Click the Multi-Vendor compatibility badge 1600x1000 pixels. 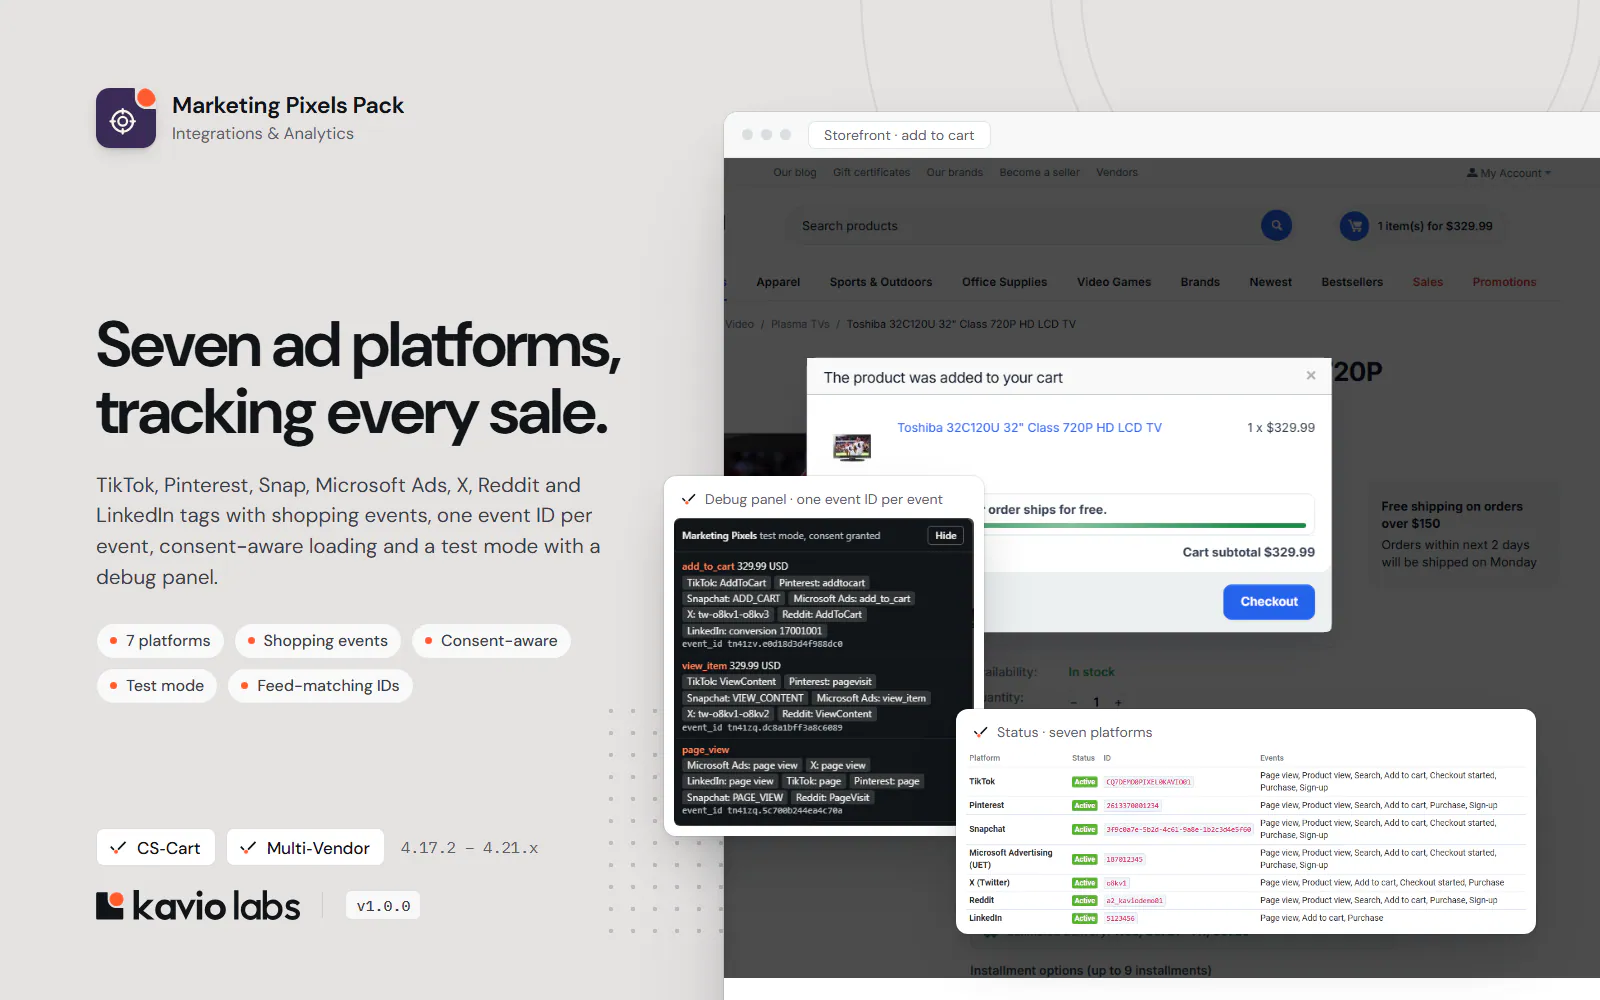coord(305,848)
